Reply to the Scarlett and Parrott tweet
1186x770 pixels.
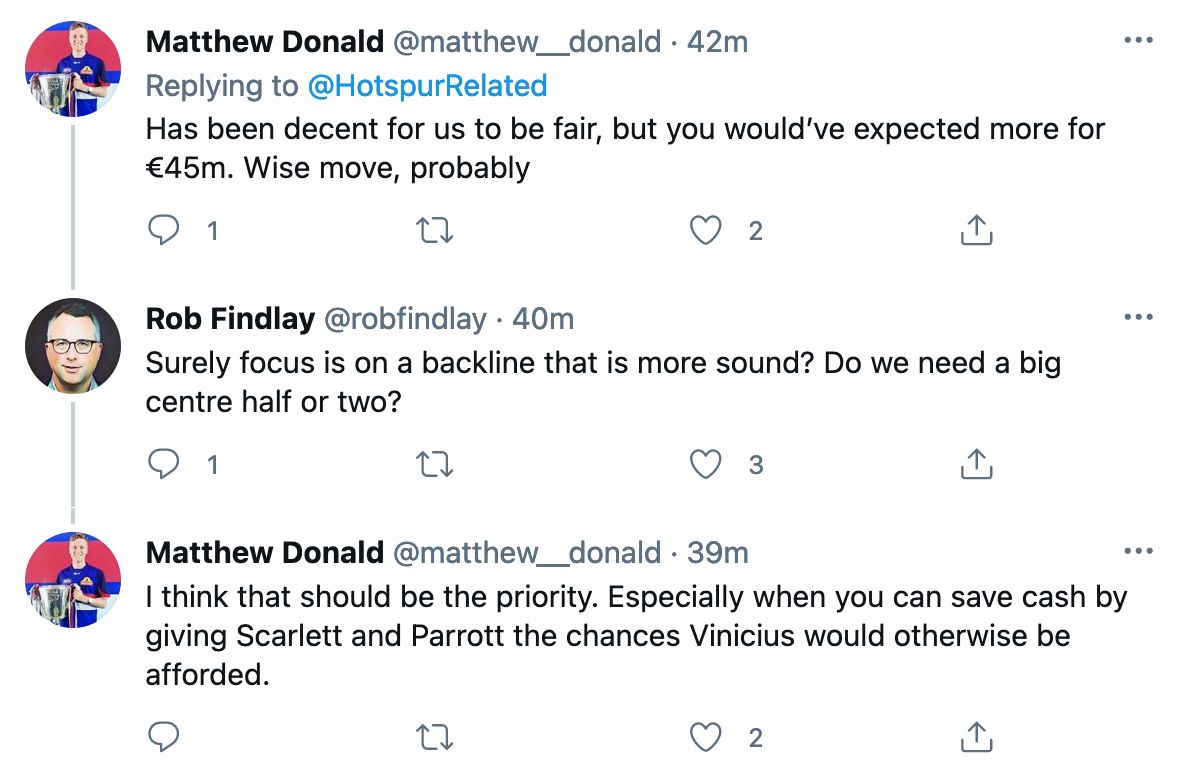pos(163,737)
